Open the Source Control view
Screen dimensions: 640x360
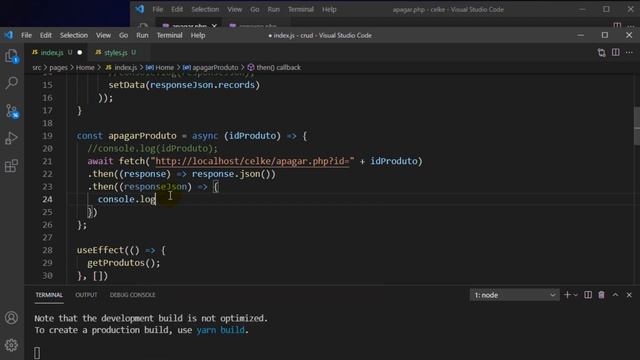11,111
